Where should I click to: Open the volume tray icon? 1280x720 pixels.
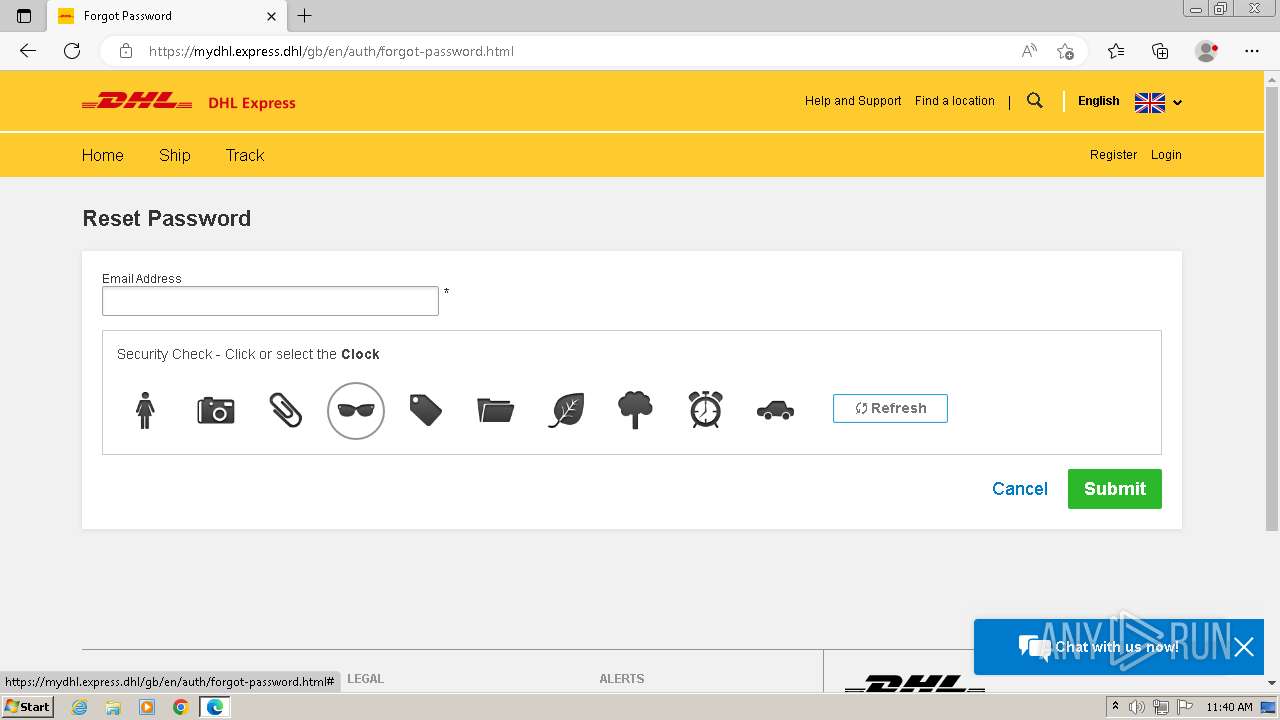click(x=1137, y=707)
